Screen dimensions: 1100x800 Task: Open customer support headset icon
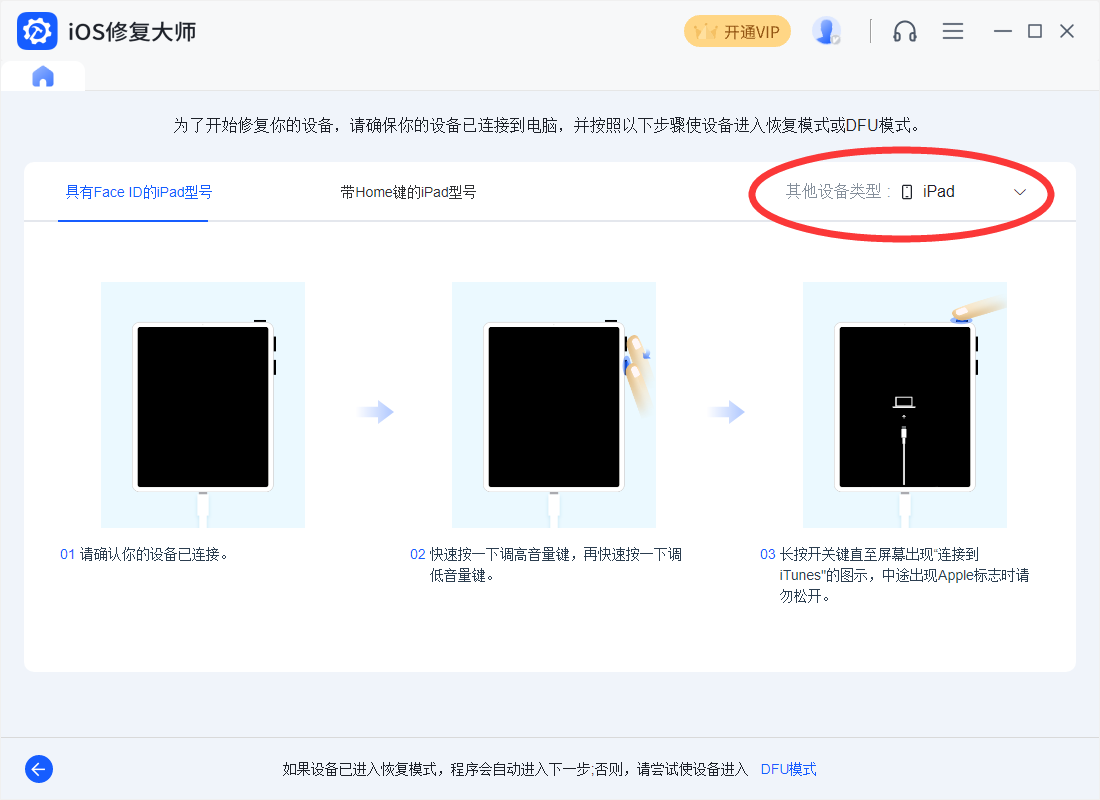click(x=905, y=31)
